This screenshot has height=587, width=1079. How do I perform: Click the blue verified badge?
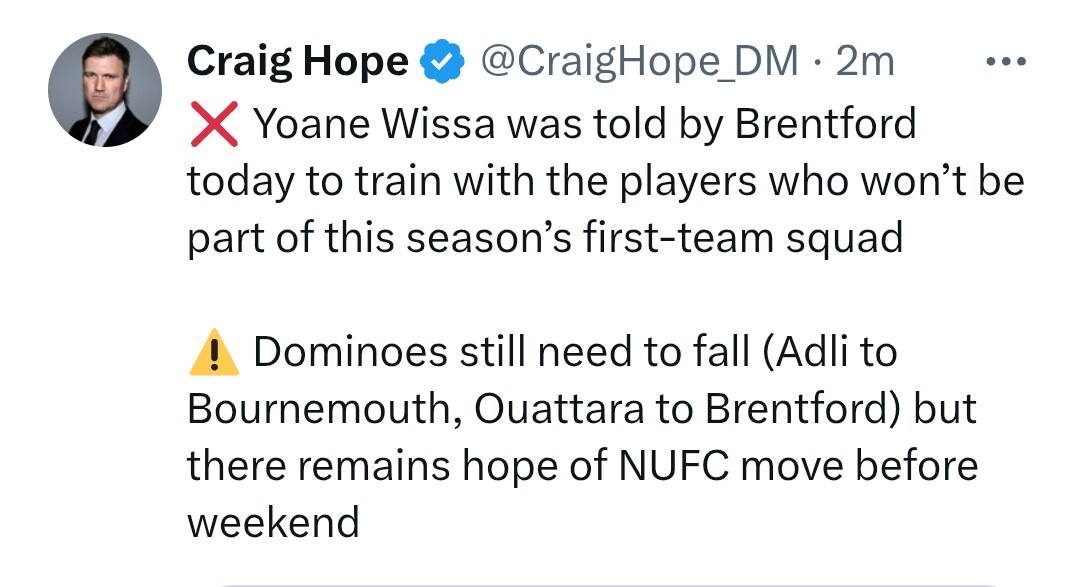(x=442, y=61)
